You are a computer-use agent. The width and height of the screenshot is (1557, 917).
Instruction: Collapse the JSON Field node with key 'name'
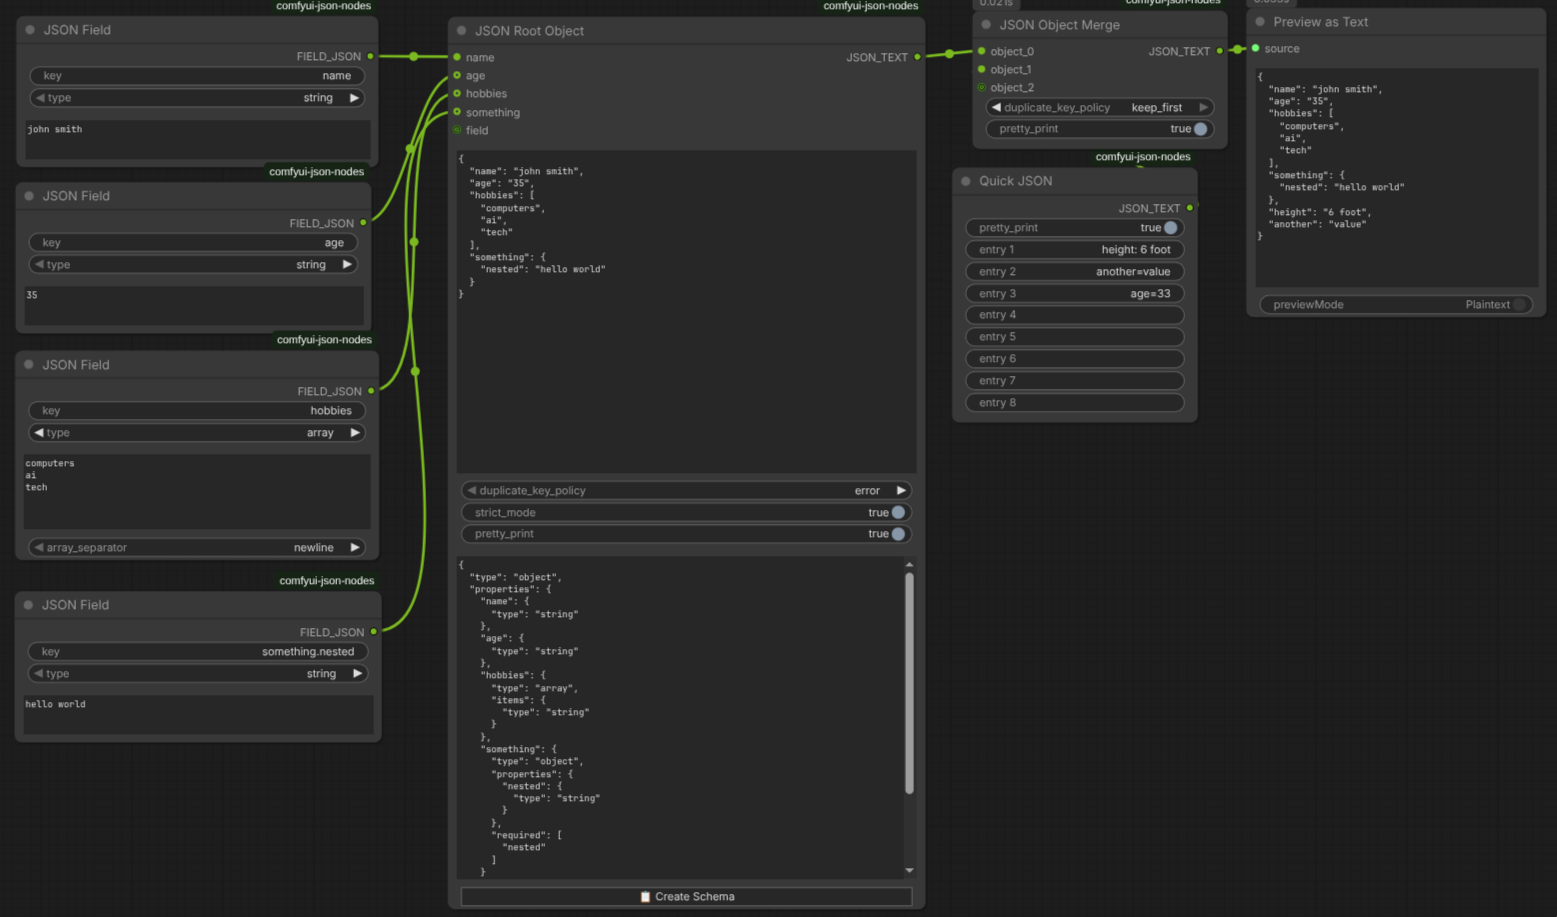pyautogui.click(x=30, y=30)
